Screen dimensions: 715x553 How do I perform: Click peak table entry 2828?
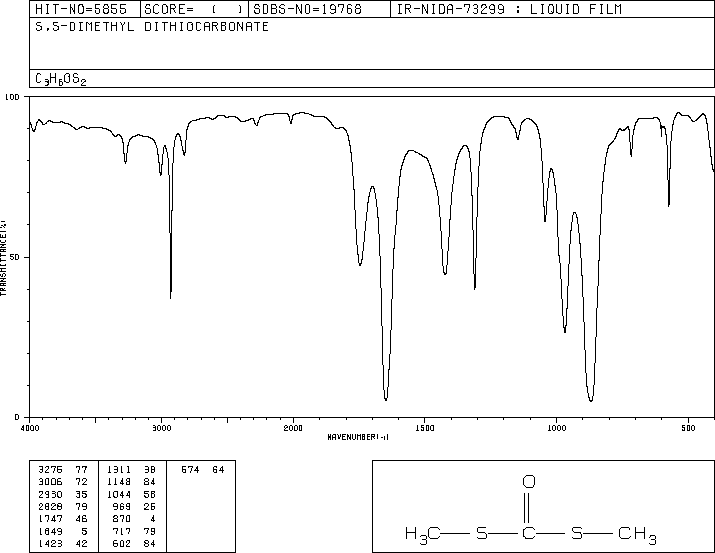click(50, 506)
